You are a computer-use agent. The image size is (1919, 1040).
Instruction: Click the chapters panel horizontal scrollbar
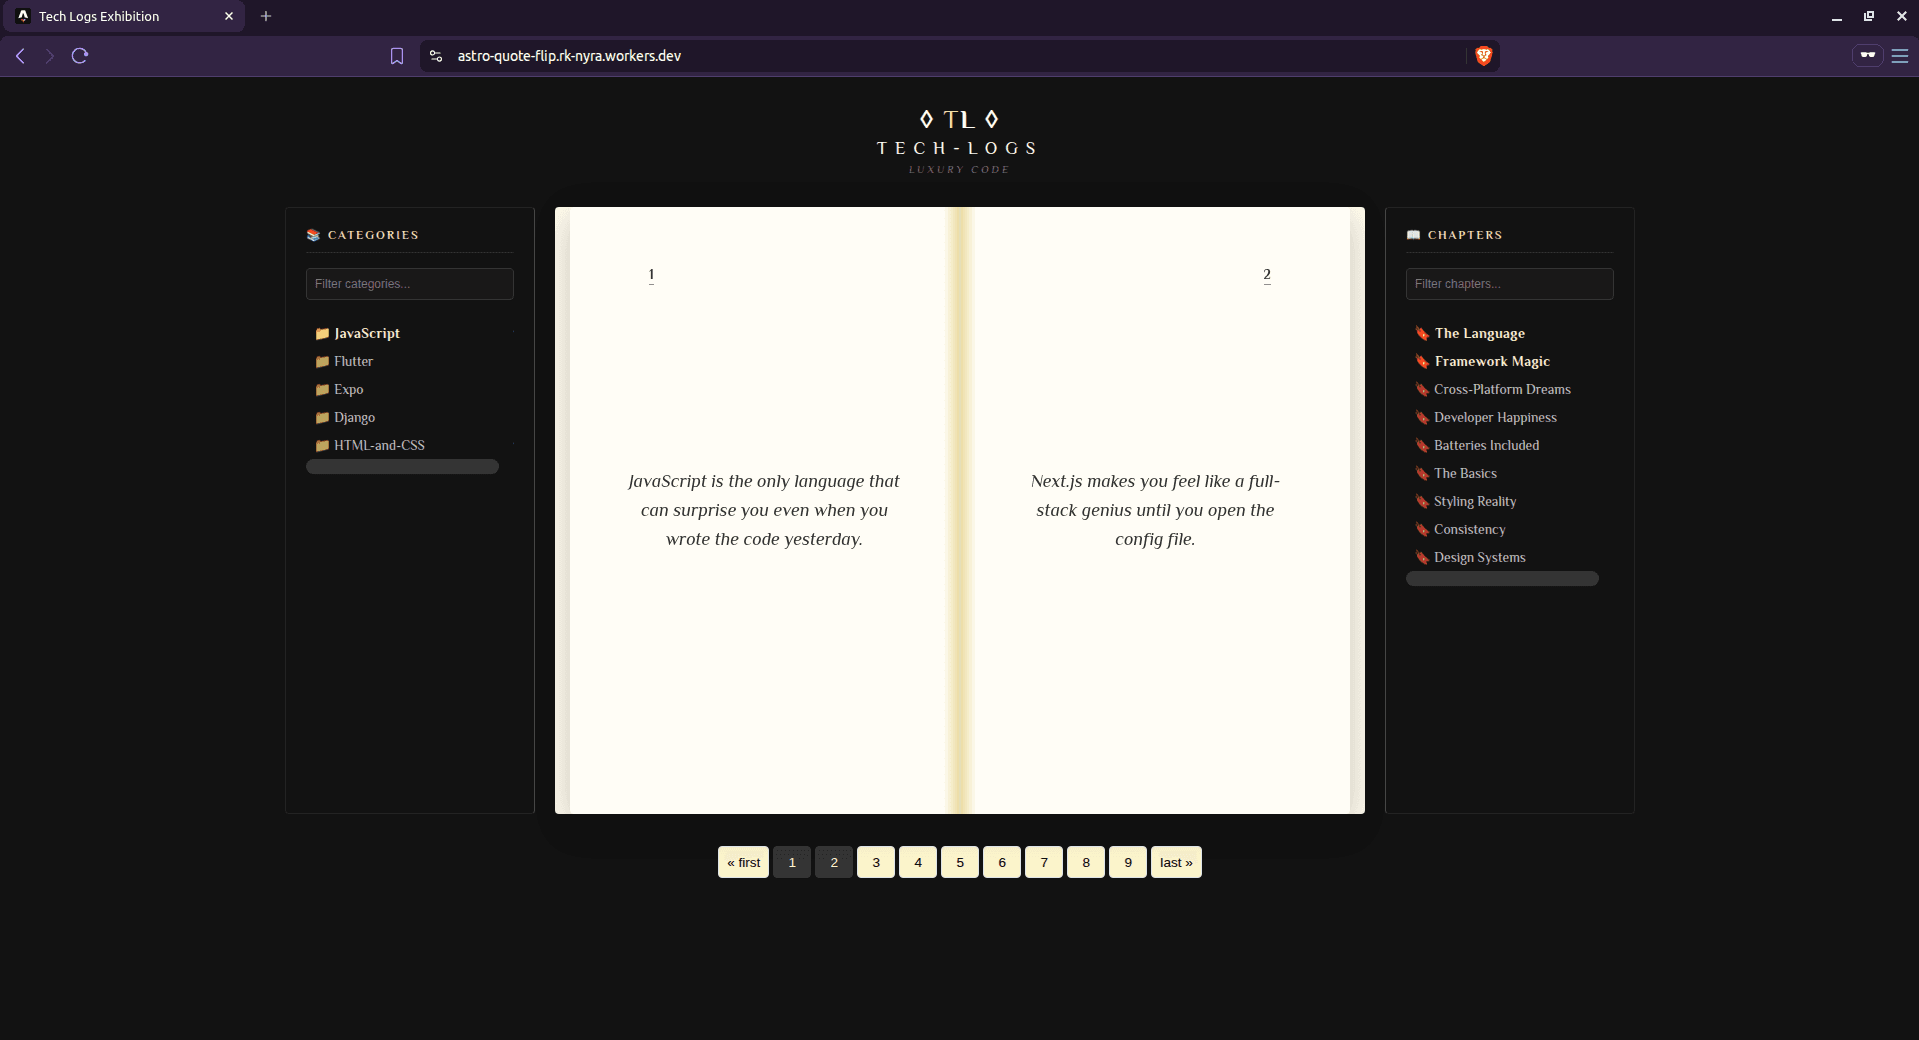click(x=1502, y=579)
